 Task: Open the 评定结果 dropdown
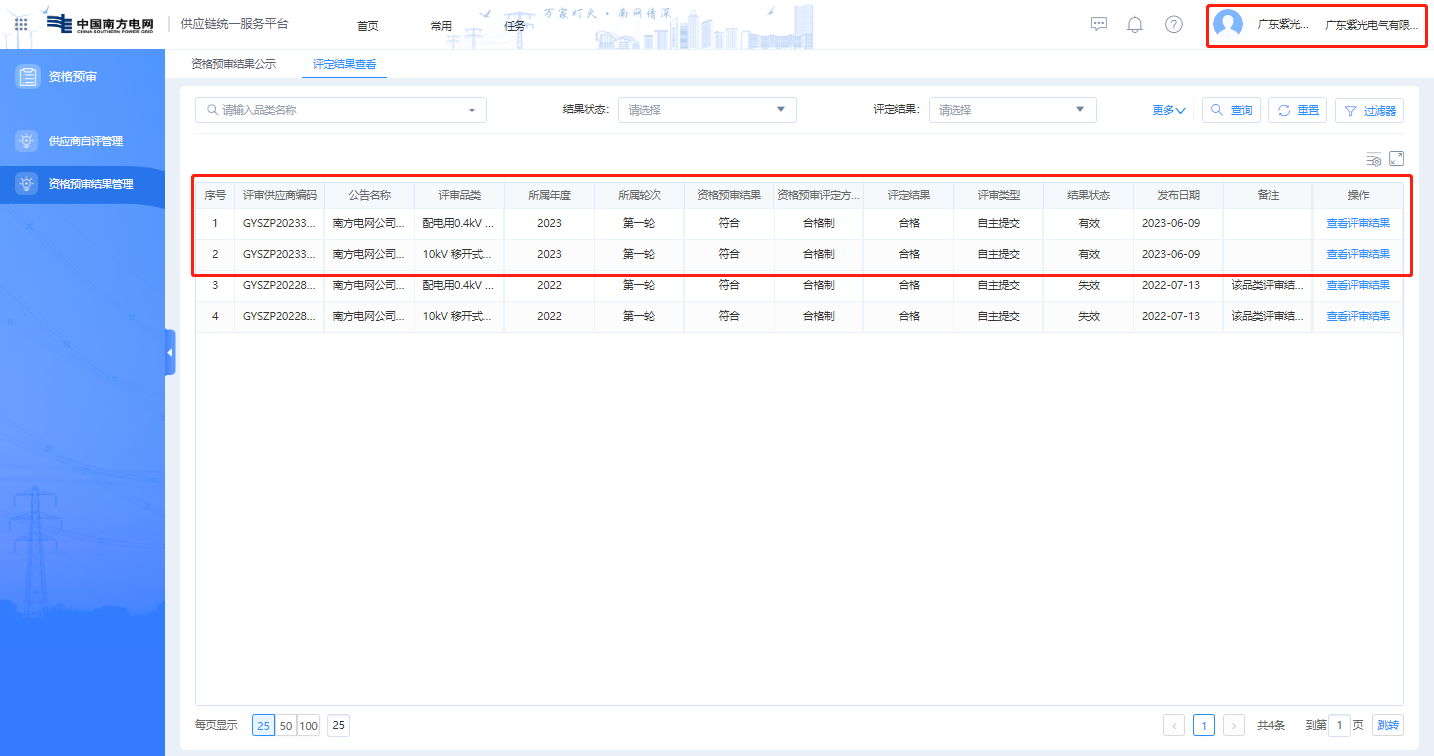[x=1012, y=110]
